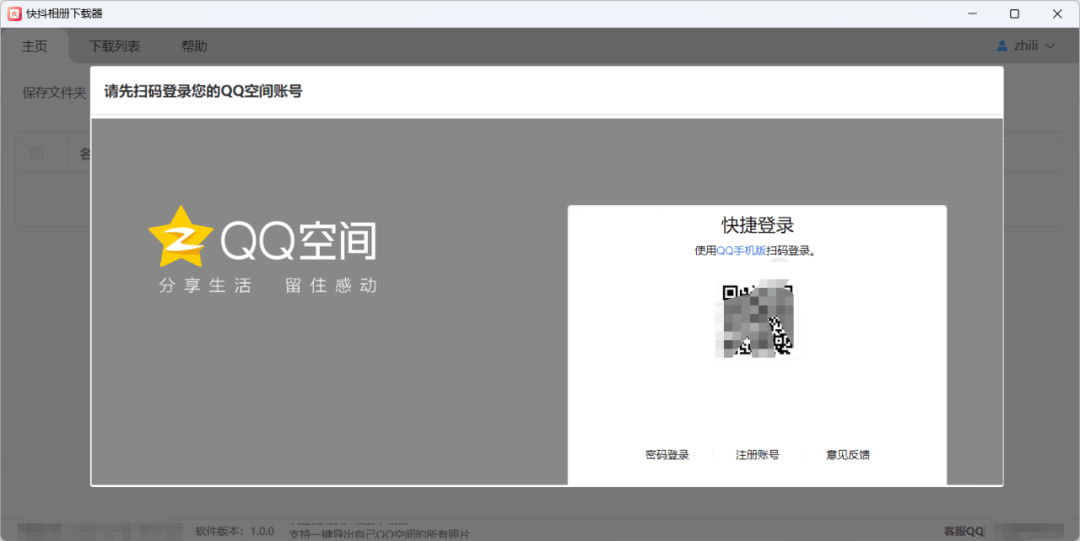Click the login QR code
Viewport: 1080px width, 541px height.
coord(756,318)
